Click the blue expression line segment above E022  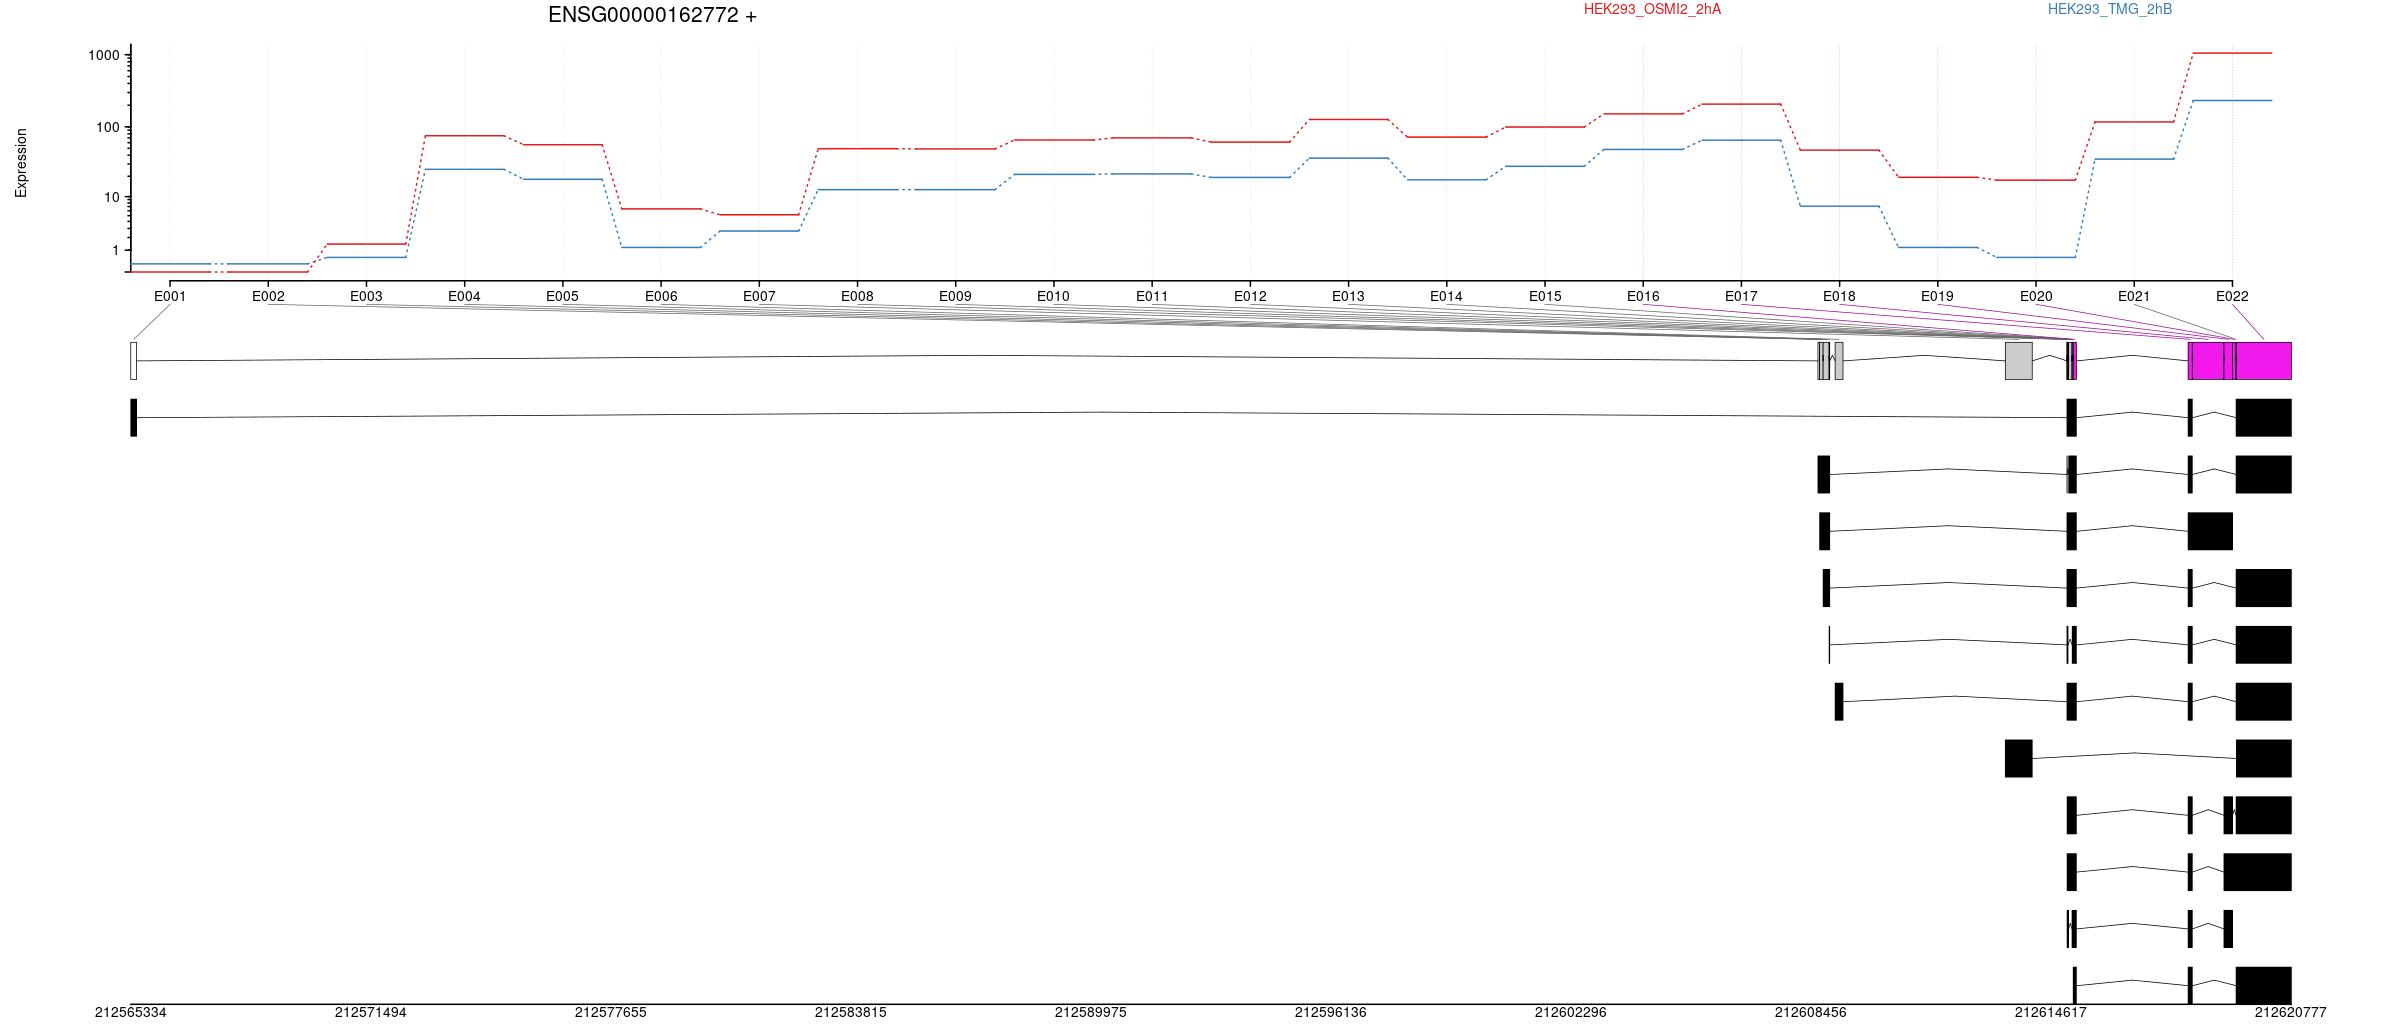click(2232, 100)
